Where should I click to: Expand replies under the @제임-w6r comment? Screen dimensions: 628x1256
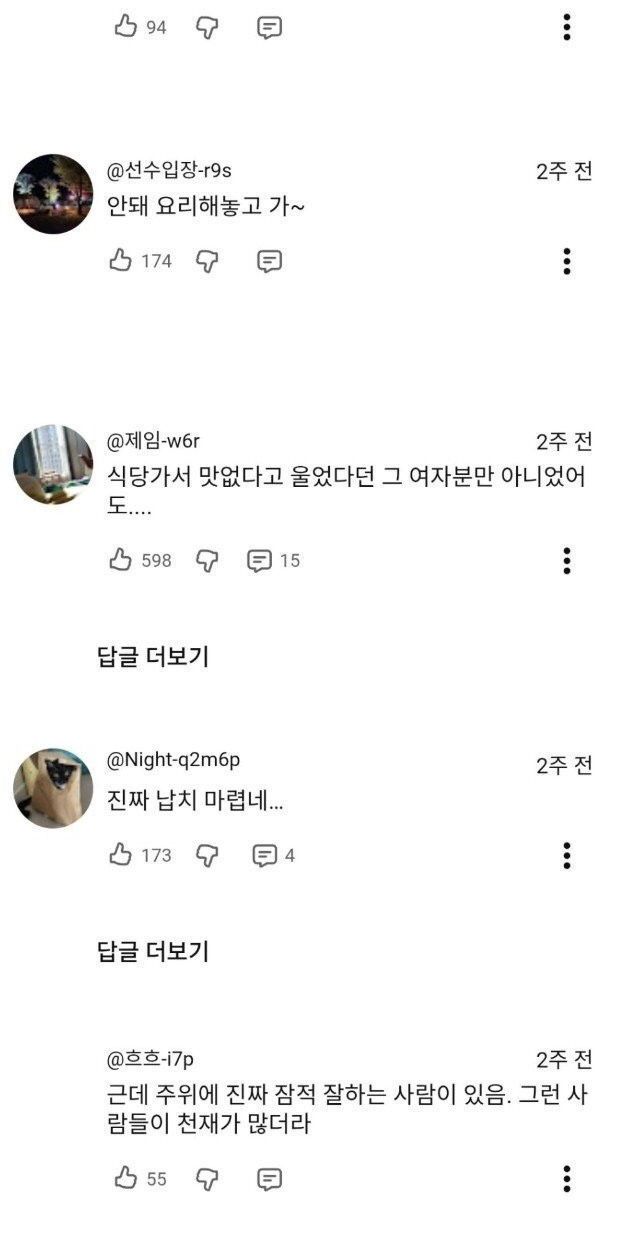[x=153, y=657]
